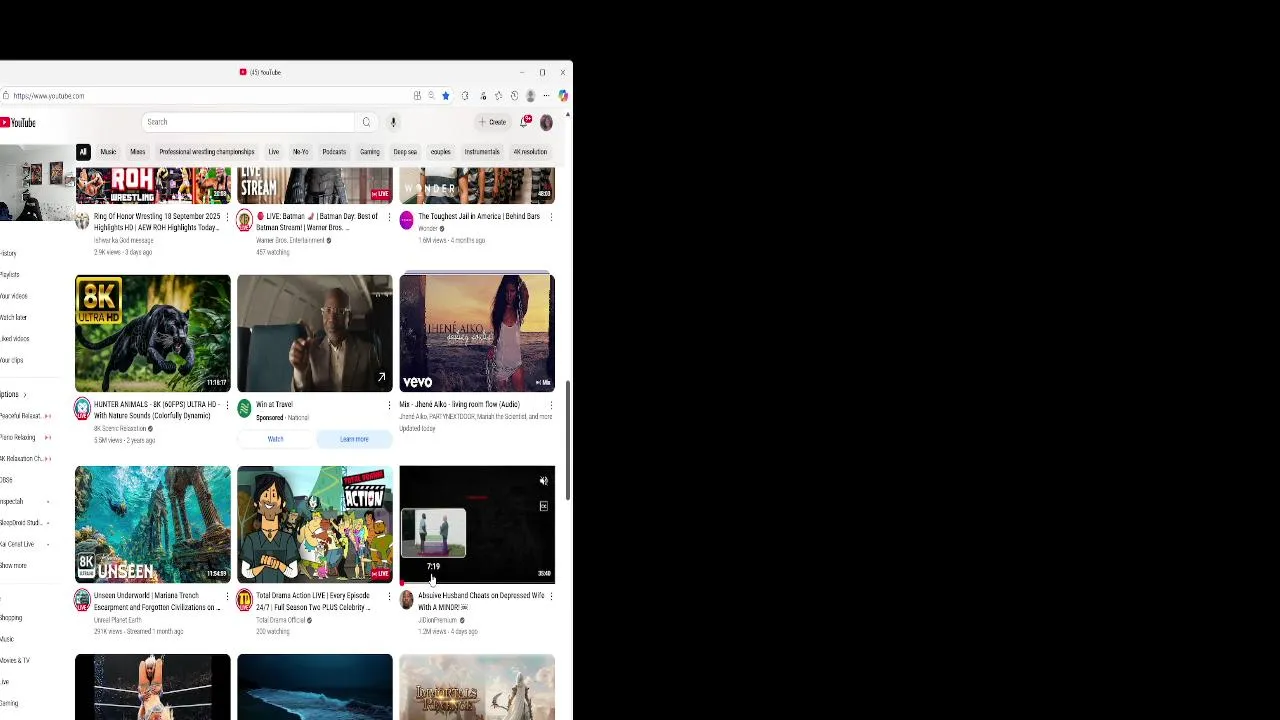The width and height of the screenshot is (1280, 720).
Task: Open the Total Drama Action thumbnail
Action: tap(315, 524)
